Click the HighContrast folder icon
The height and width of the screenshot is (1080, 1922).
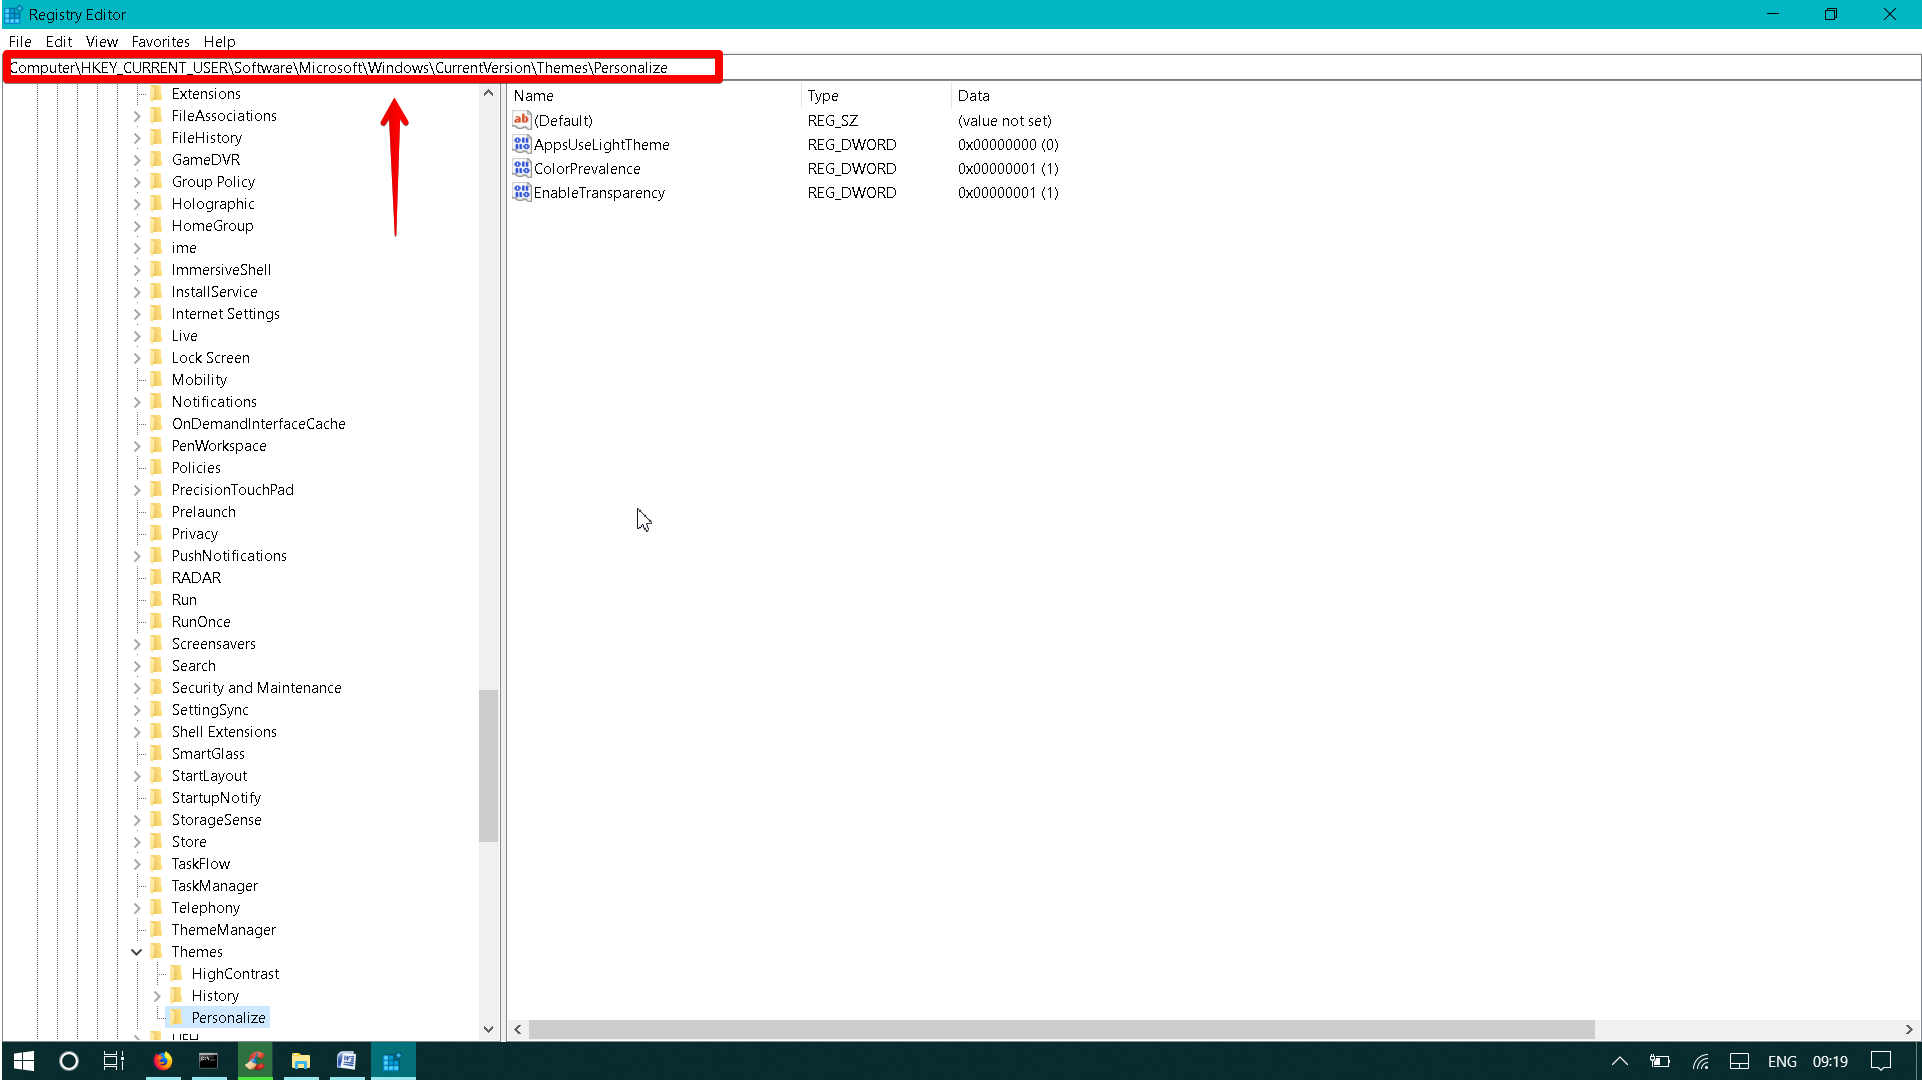pos(177,973)
